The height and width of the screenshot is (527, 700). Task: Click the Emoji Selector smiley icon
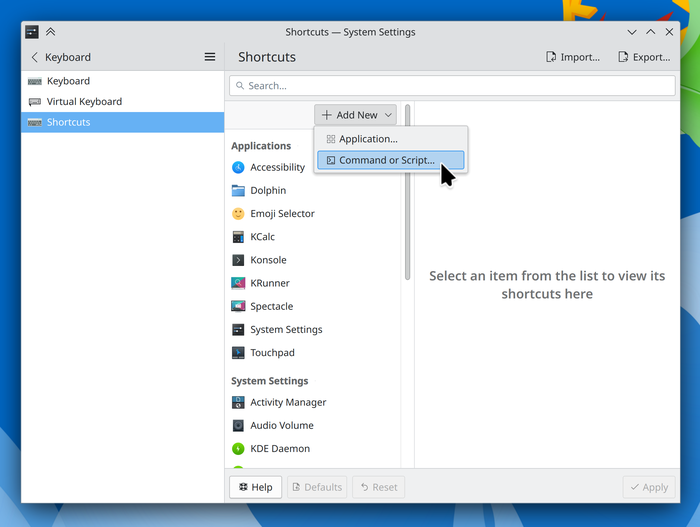point(238,214)
